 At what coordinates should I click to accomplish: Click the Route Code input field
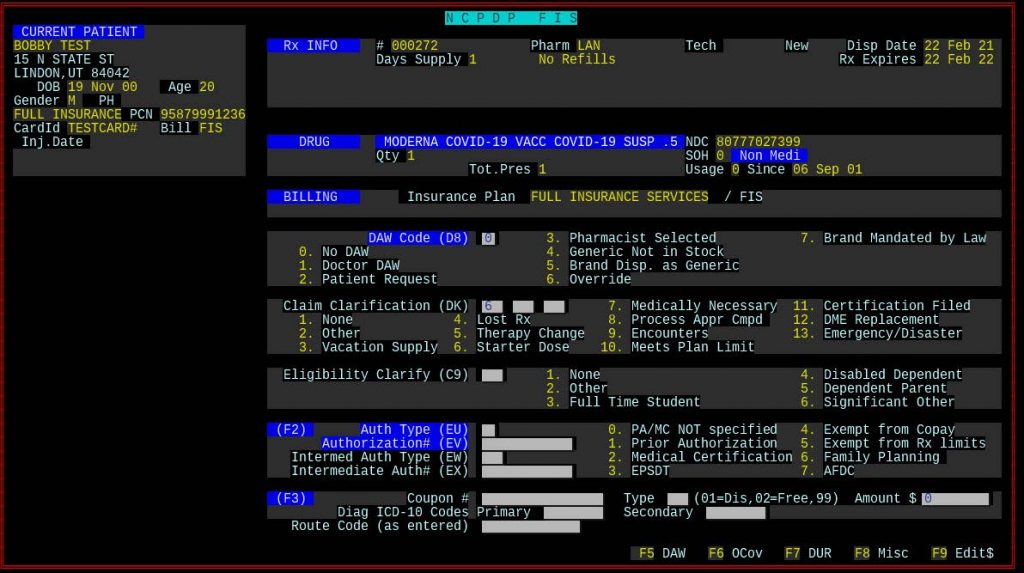pos(530,526)
